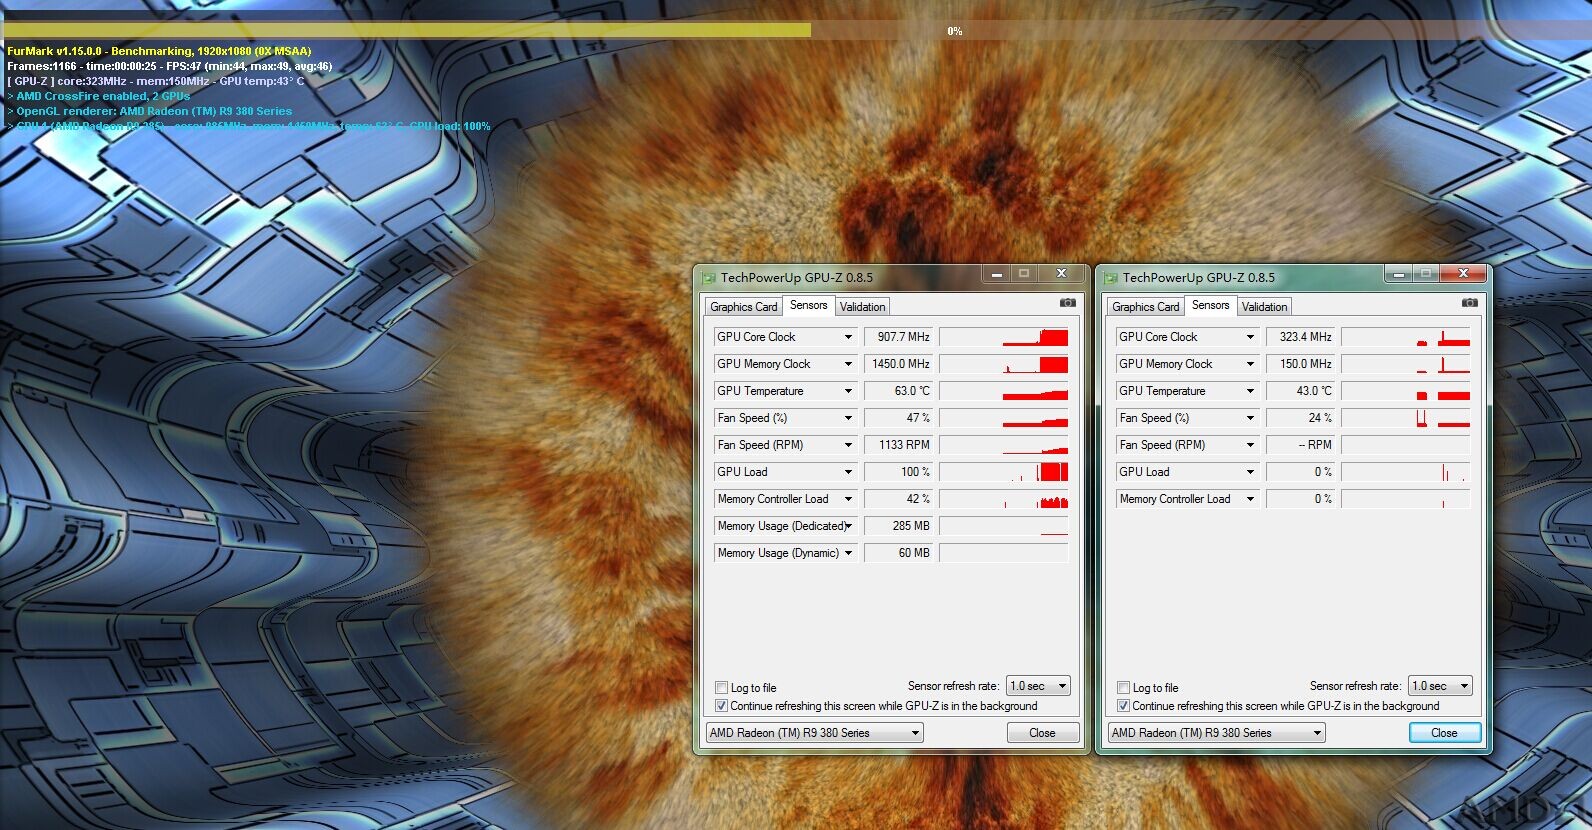Image resolution: width=1592 pixels, height=830 pixels.
Task: Open GPU selector dropdown in right GPU-Z window
Action: (1216, 733)
